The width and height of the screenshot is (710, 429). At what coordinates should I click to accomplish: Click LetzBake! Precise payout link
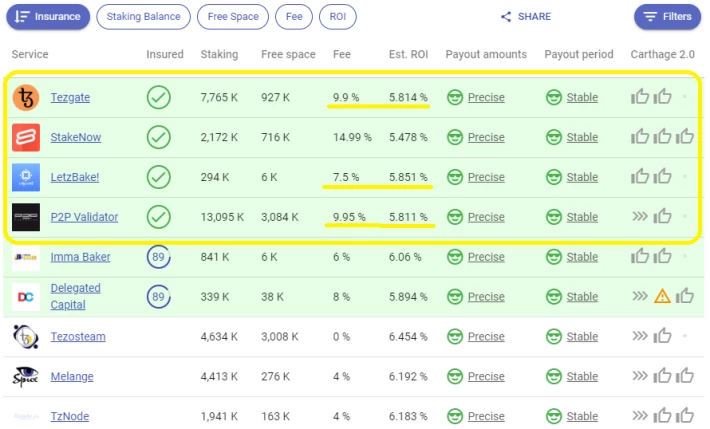coord(486,177)
